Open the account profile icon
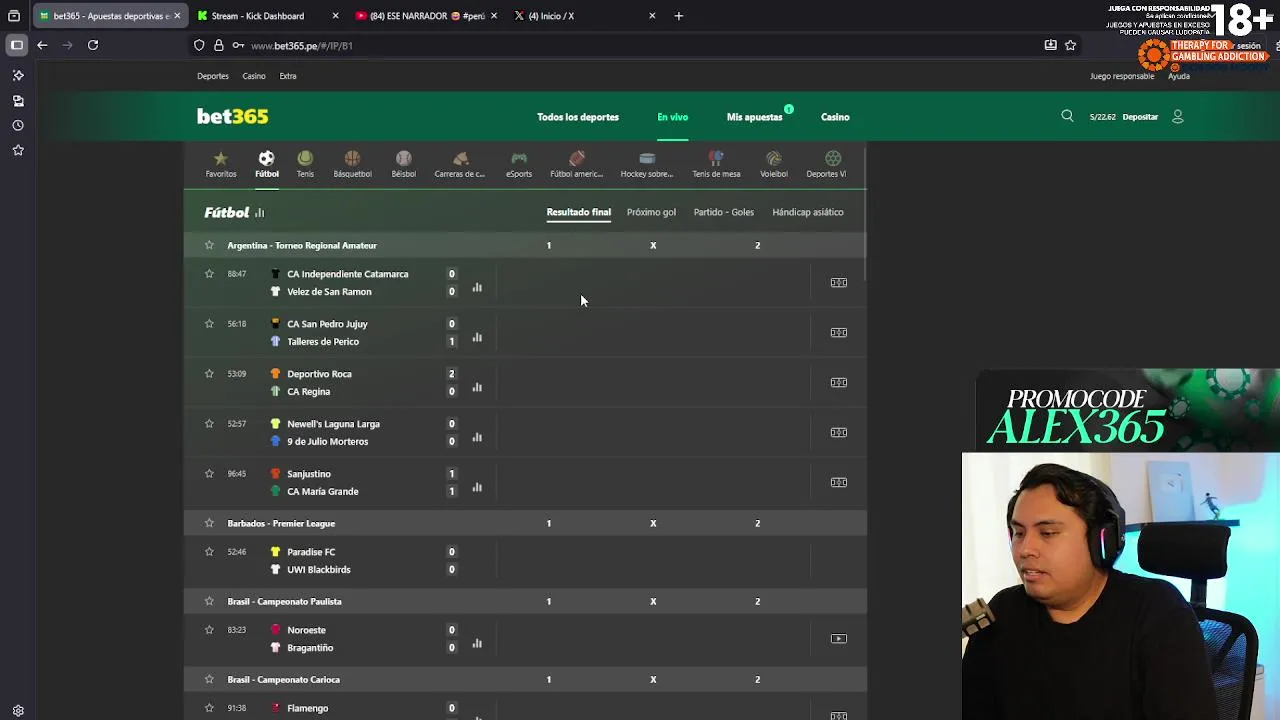Image resolution: width=1280 pixels, height=720 pixels. [x=1178, y=117]
